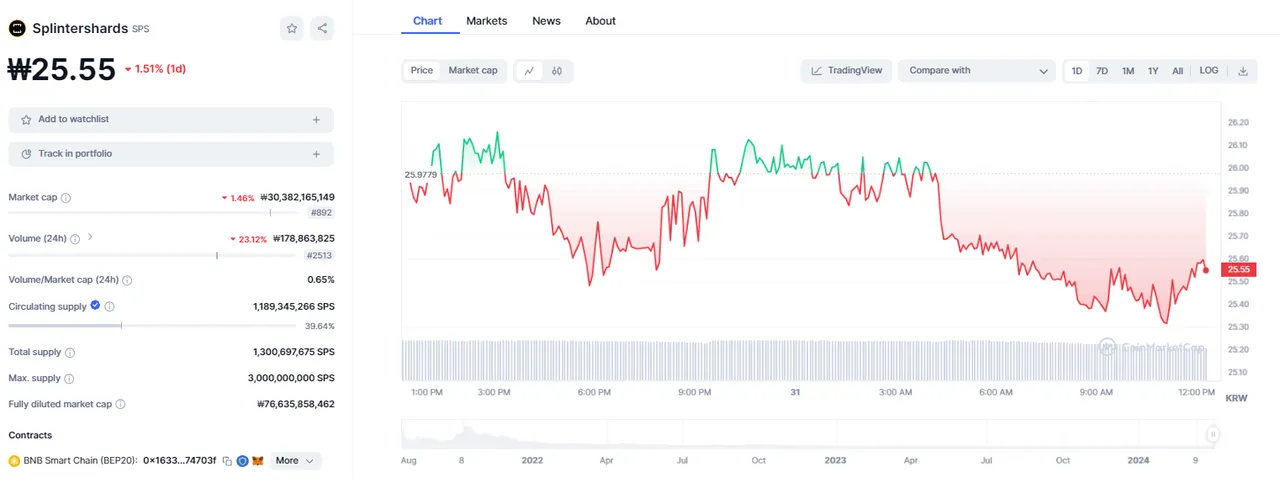Click info icon next to Total supply
Image resolution: width=1280 pixels, height=479 pixels.
70,352
